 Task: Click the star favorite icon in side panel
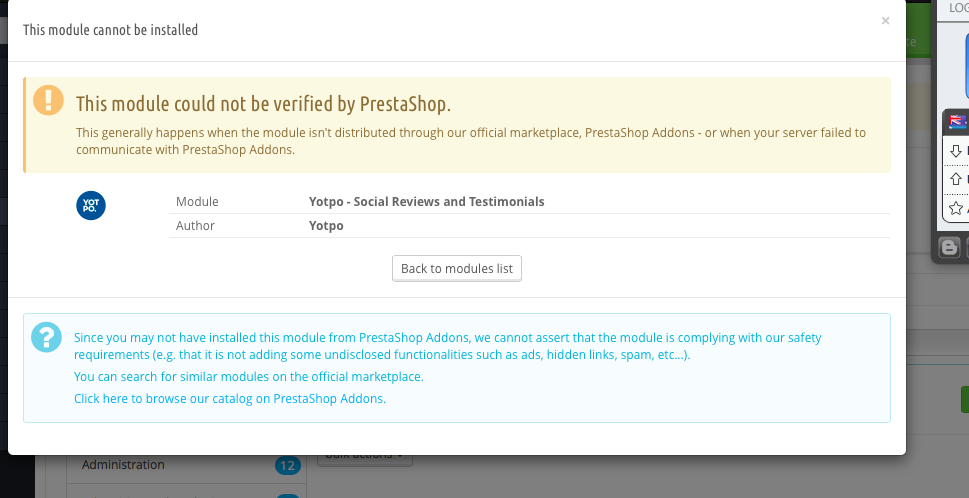coord(956,208)
